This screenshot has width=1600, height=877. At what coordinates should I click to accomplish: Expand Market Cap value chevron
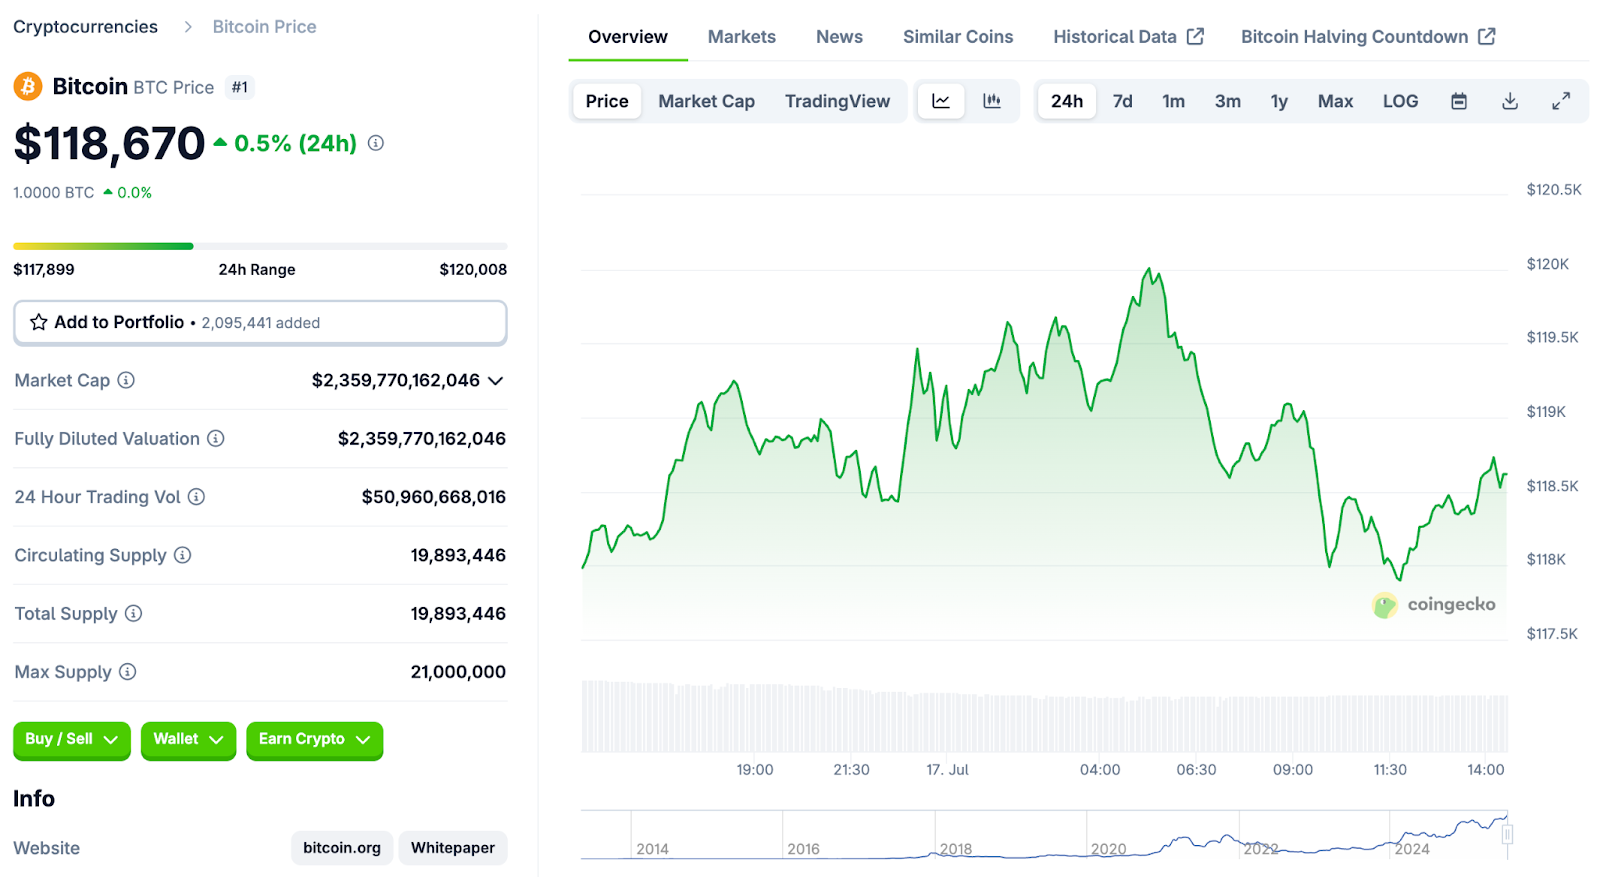coord(495,380)
